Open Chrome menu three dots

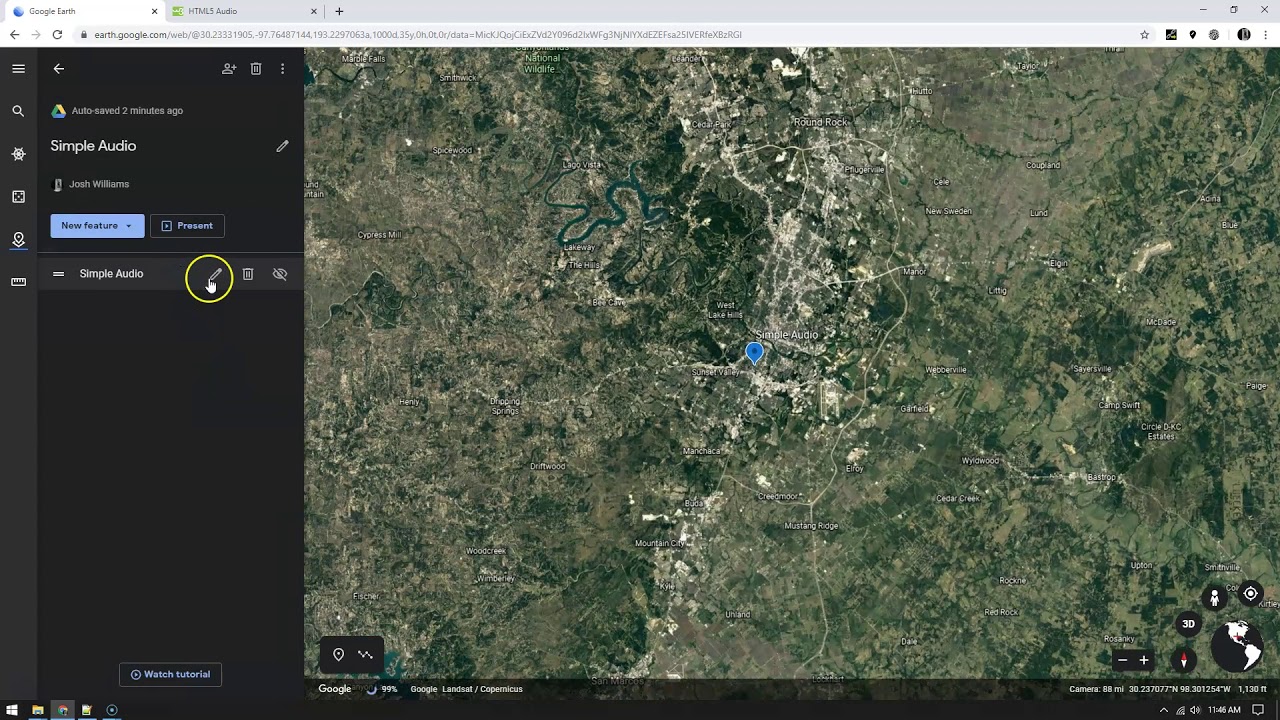tap(1266, 34)
